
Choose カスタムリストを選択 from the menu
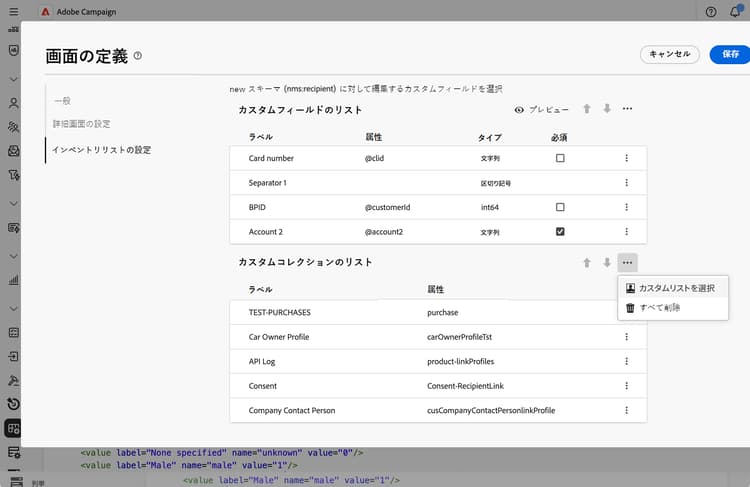click(673, 288)
